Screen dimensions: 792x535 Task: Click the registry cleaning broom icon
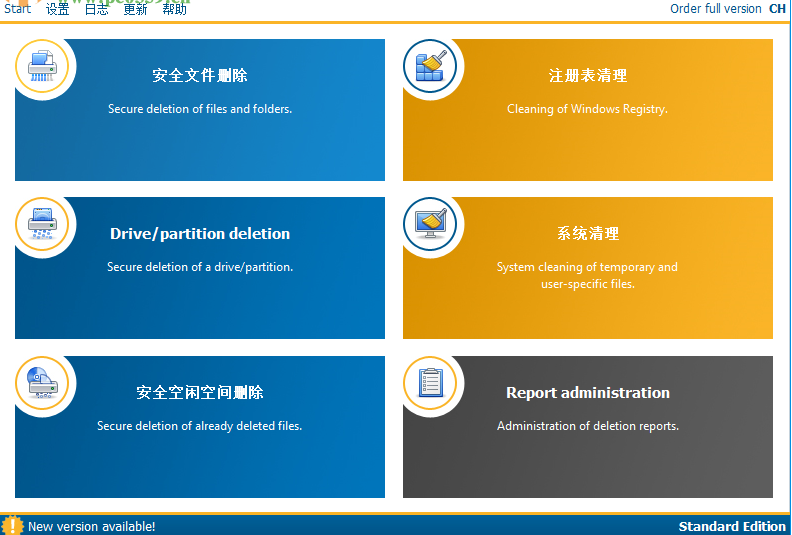pos(430,66)
